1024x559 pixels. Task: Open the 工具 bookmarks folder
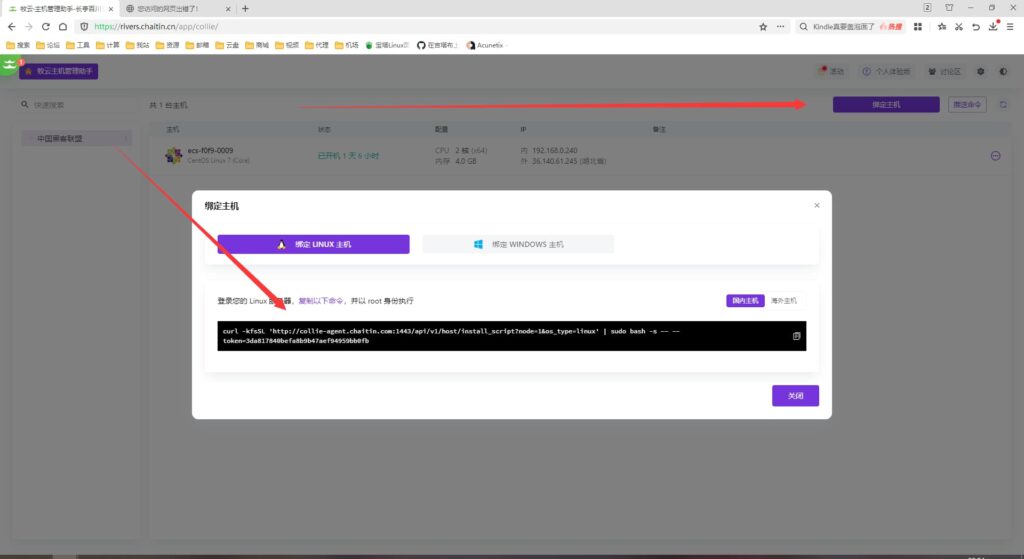pyautogui.click(x=78, y=45)
